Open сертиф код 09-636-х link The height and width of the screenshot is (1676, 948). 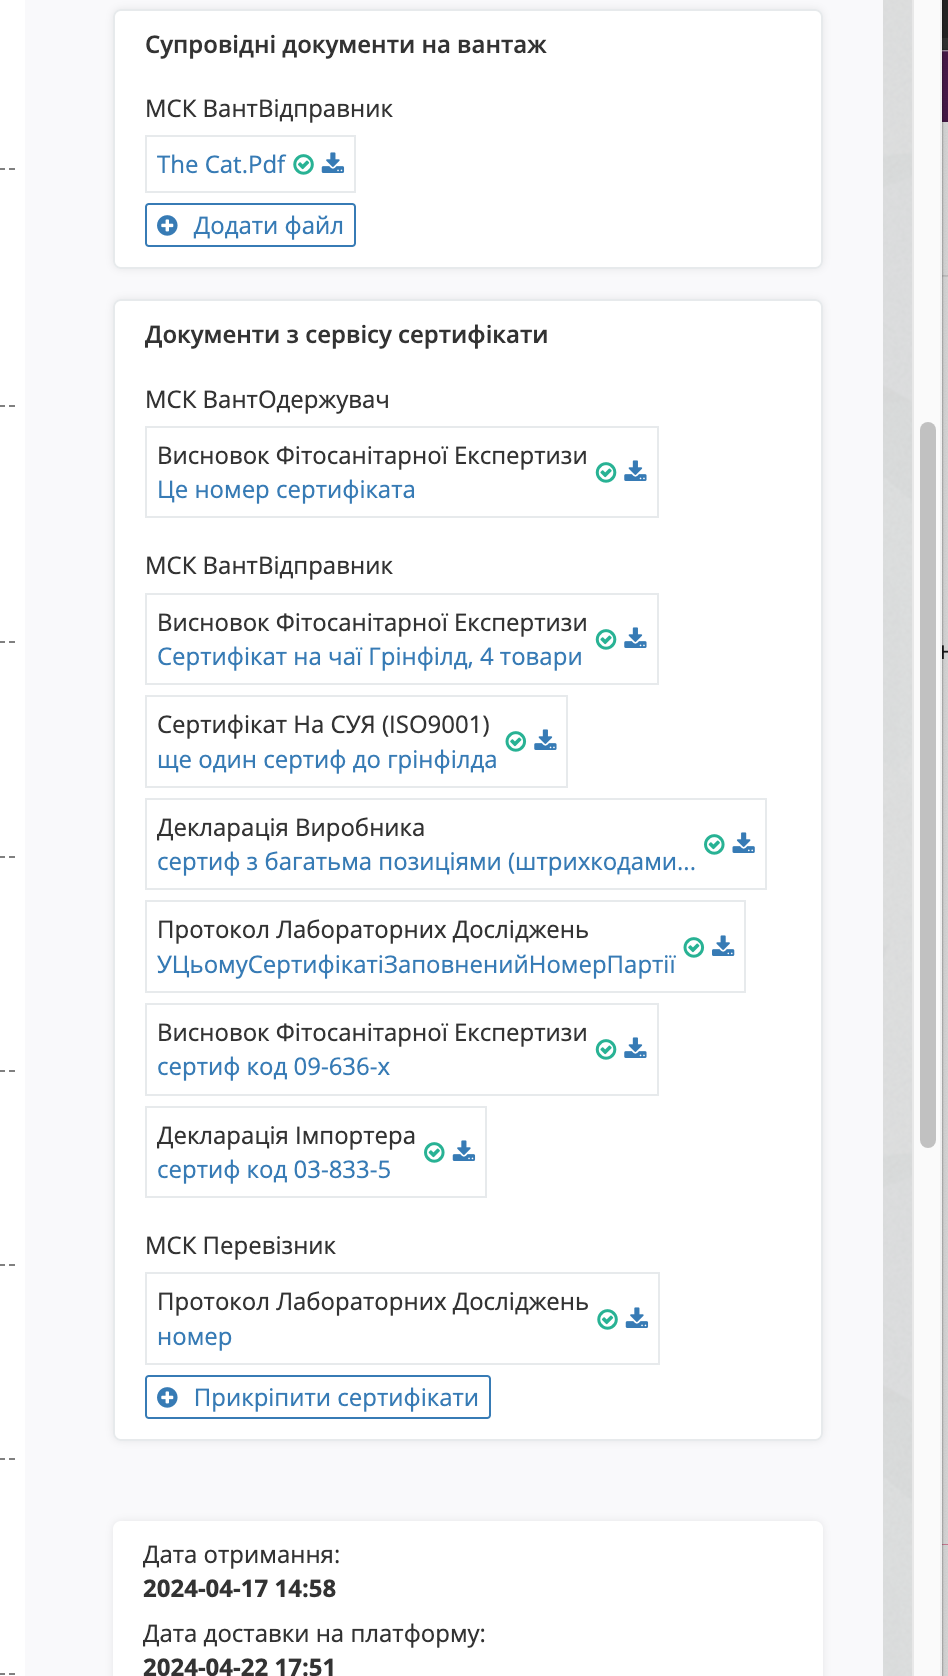pos(273,1067)
